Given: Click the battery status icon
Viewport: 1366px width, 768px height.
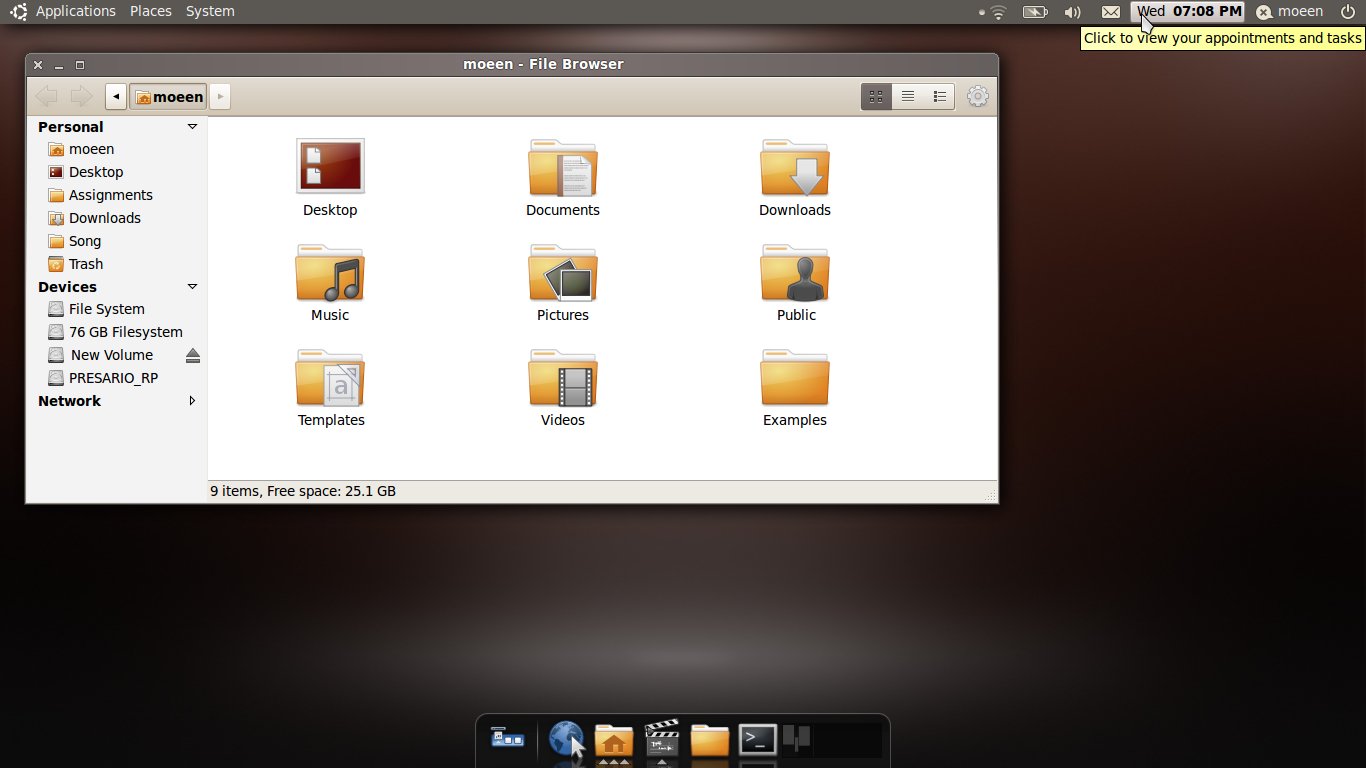Looking at the screenshot, I should click(x=1035, y=12).
